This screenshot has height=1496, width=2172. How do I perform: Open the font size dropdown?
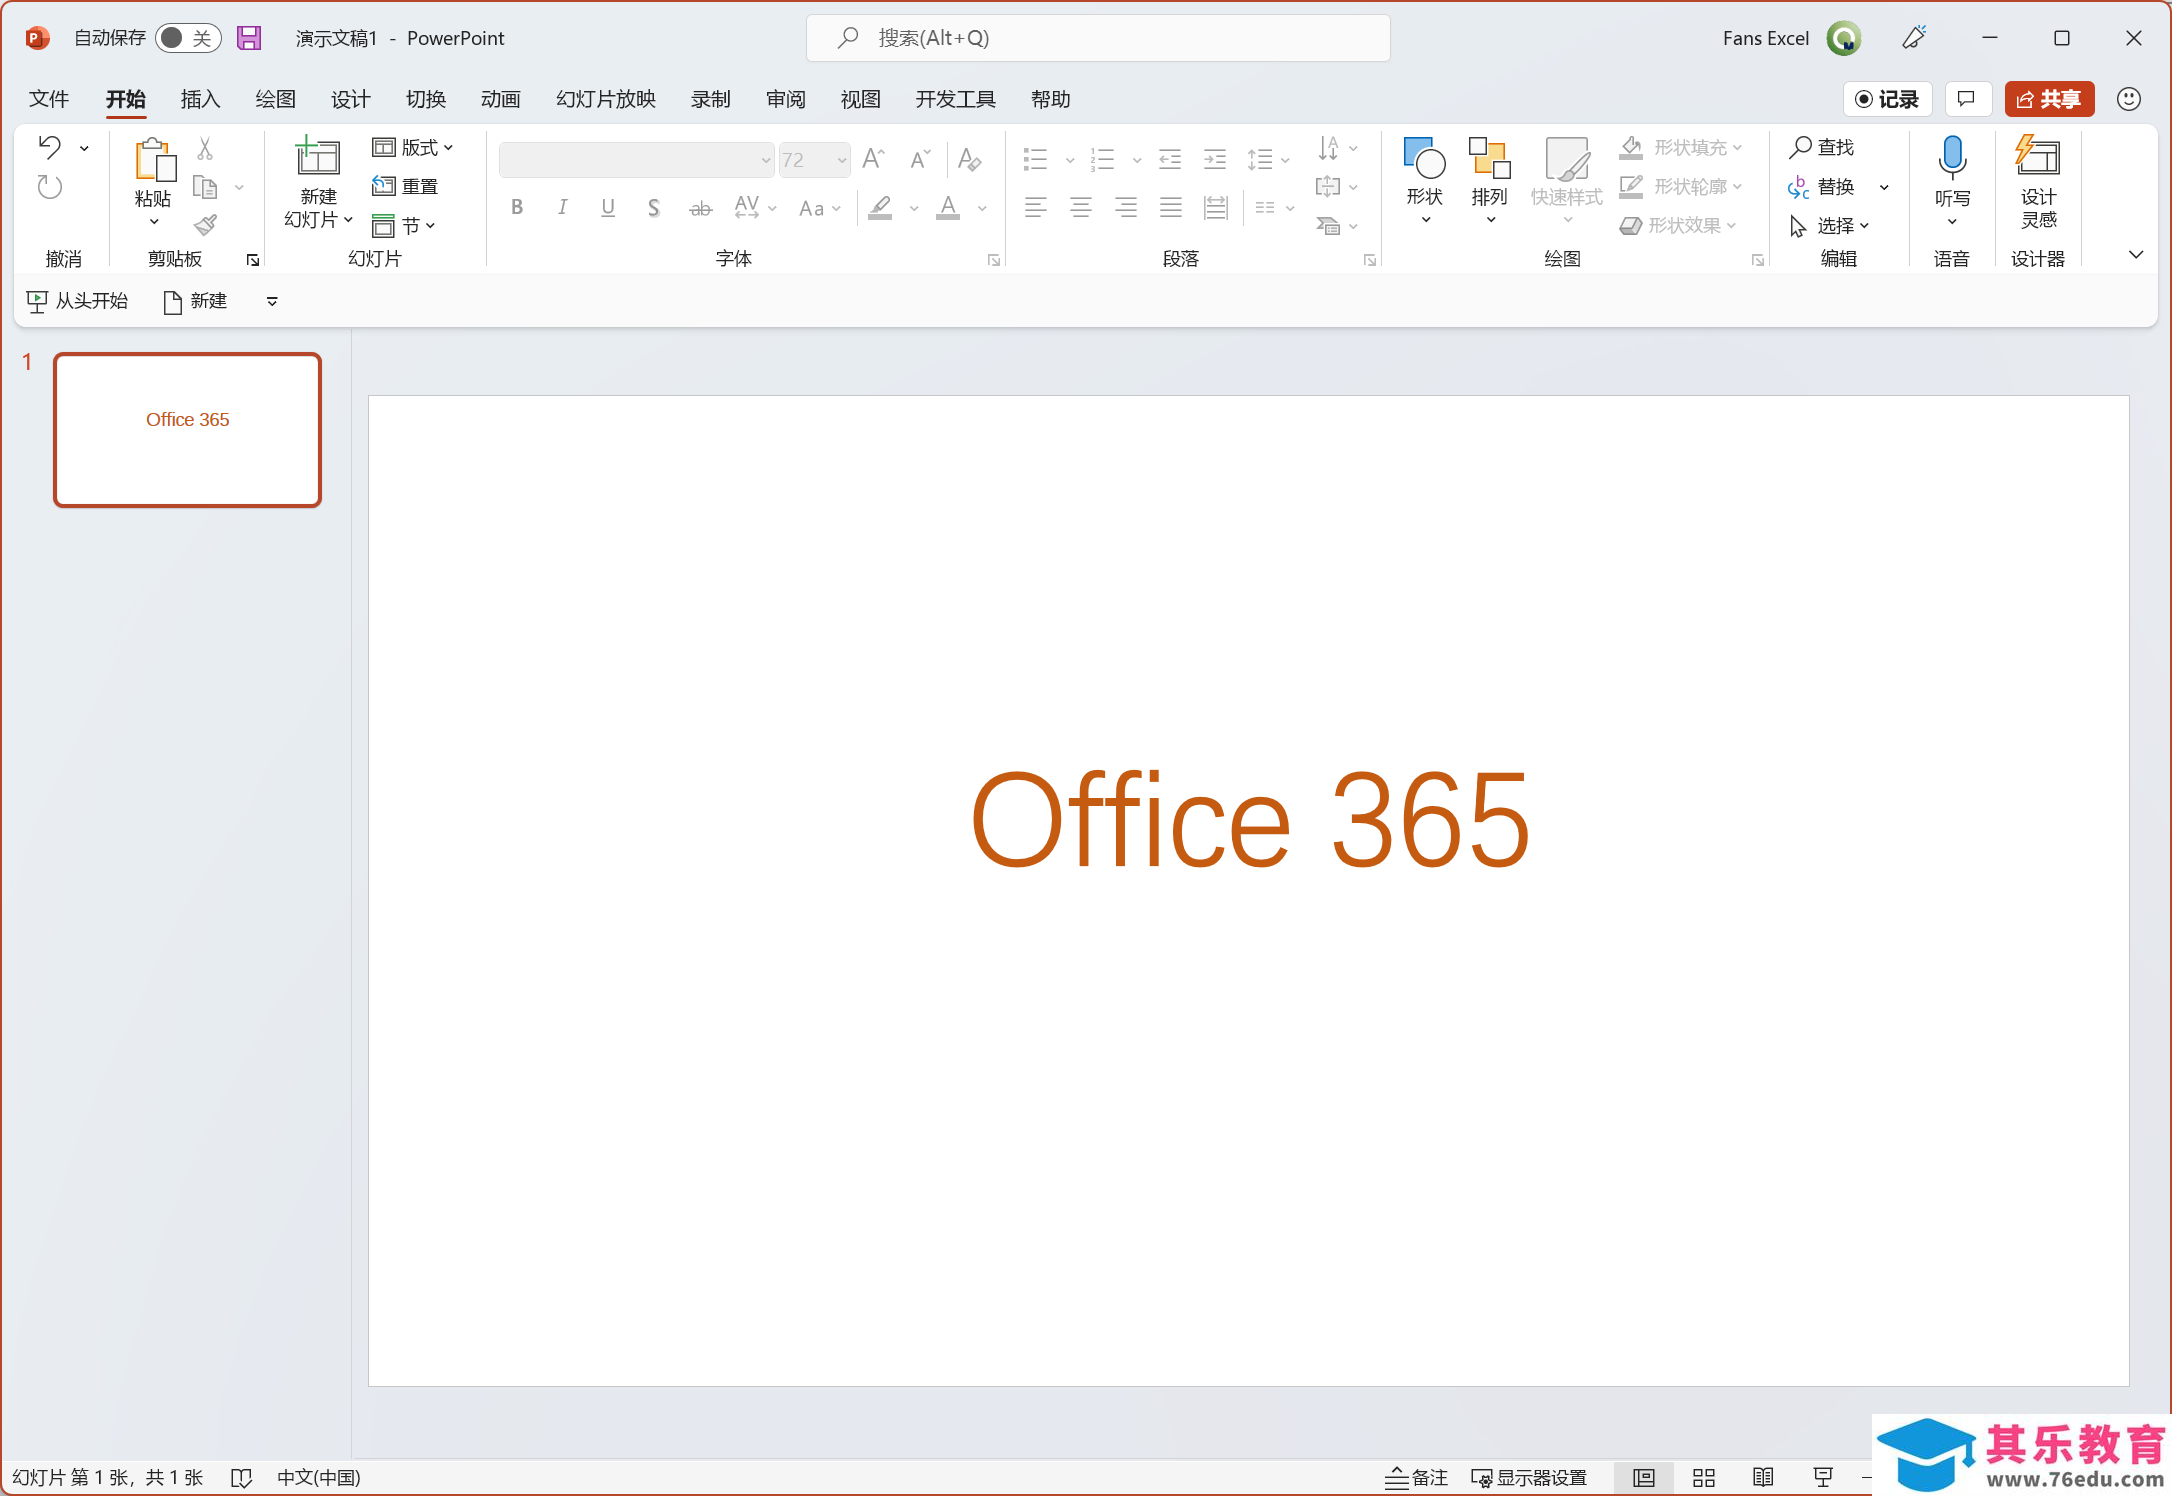(842, 160)
